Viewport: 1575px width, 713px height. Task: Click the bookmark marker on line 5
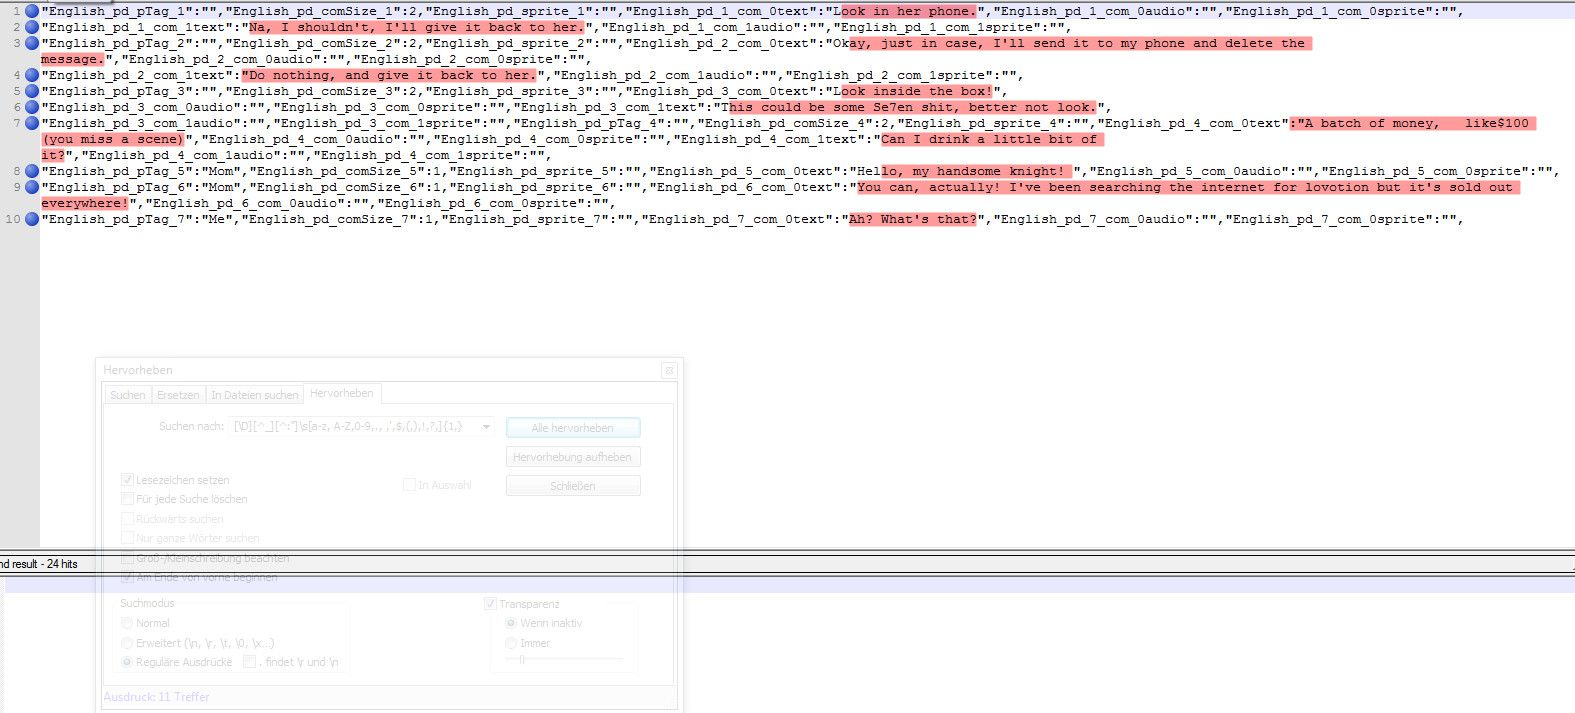tap(32, 91)
